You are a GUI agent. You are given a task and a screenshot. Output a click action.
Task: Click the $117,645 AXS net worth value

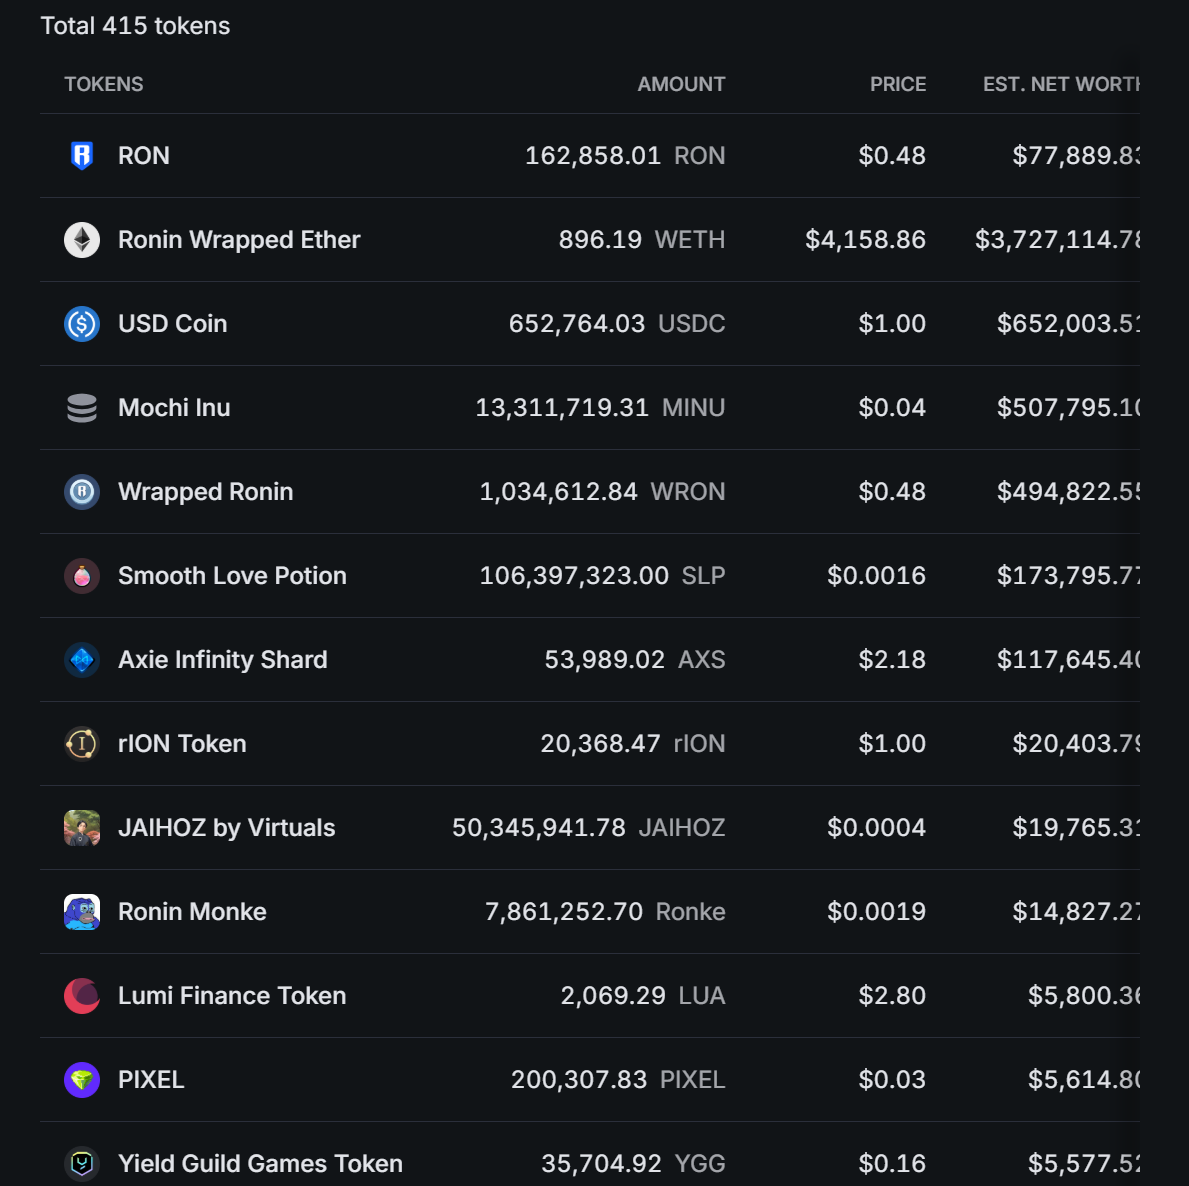click(1068, 660)
